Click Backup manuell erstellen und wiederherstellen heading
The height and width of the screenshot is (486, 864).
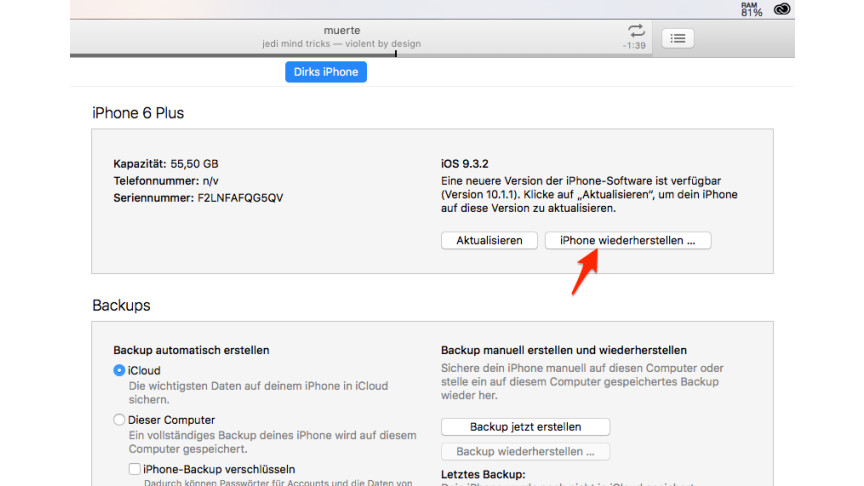point(564,350)
